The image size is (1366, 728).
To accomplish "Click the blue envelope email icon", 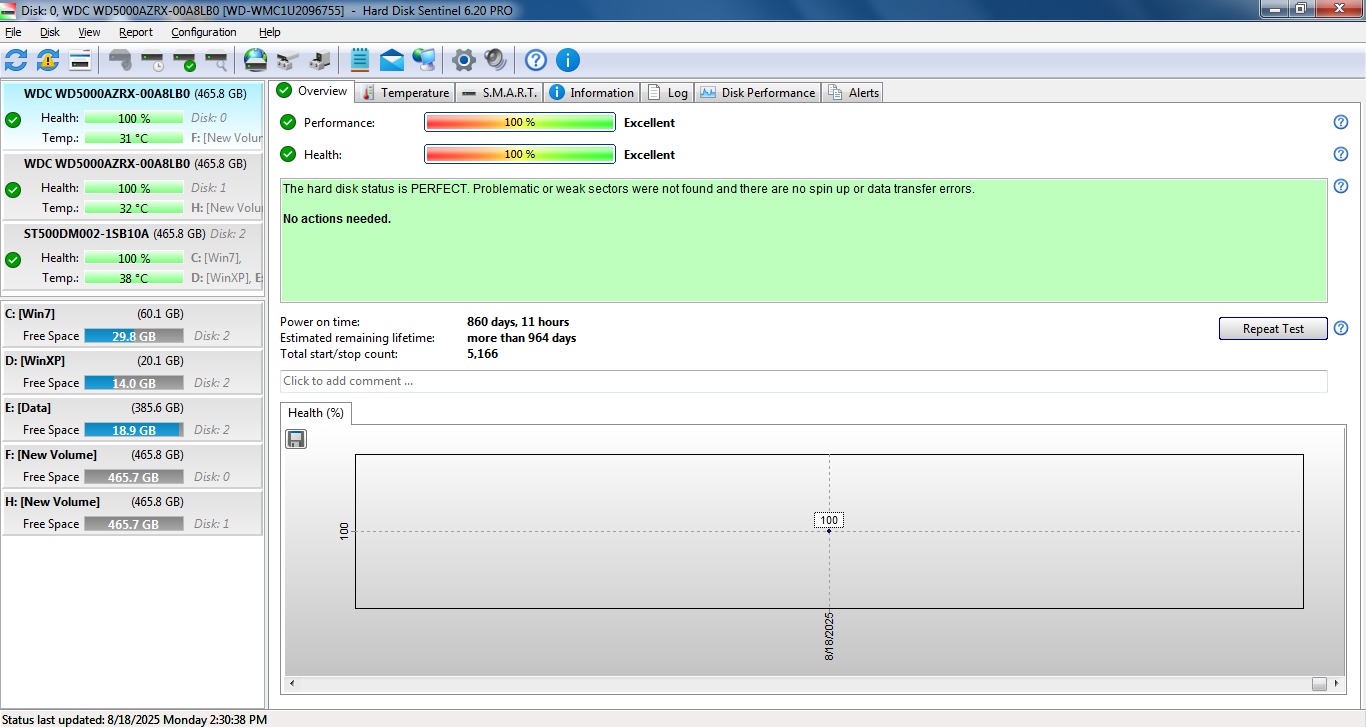I will (392, 60).
